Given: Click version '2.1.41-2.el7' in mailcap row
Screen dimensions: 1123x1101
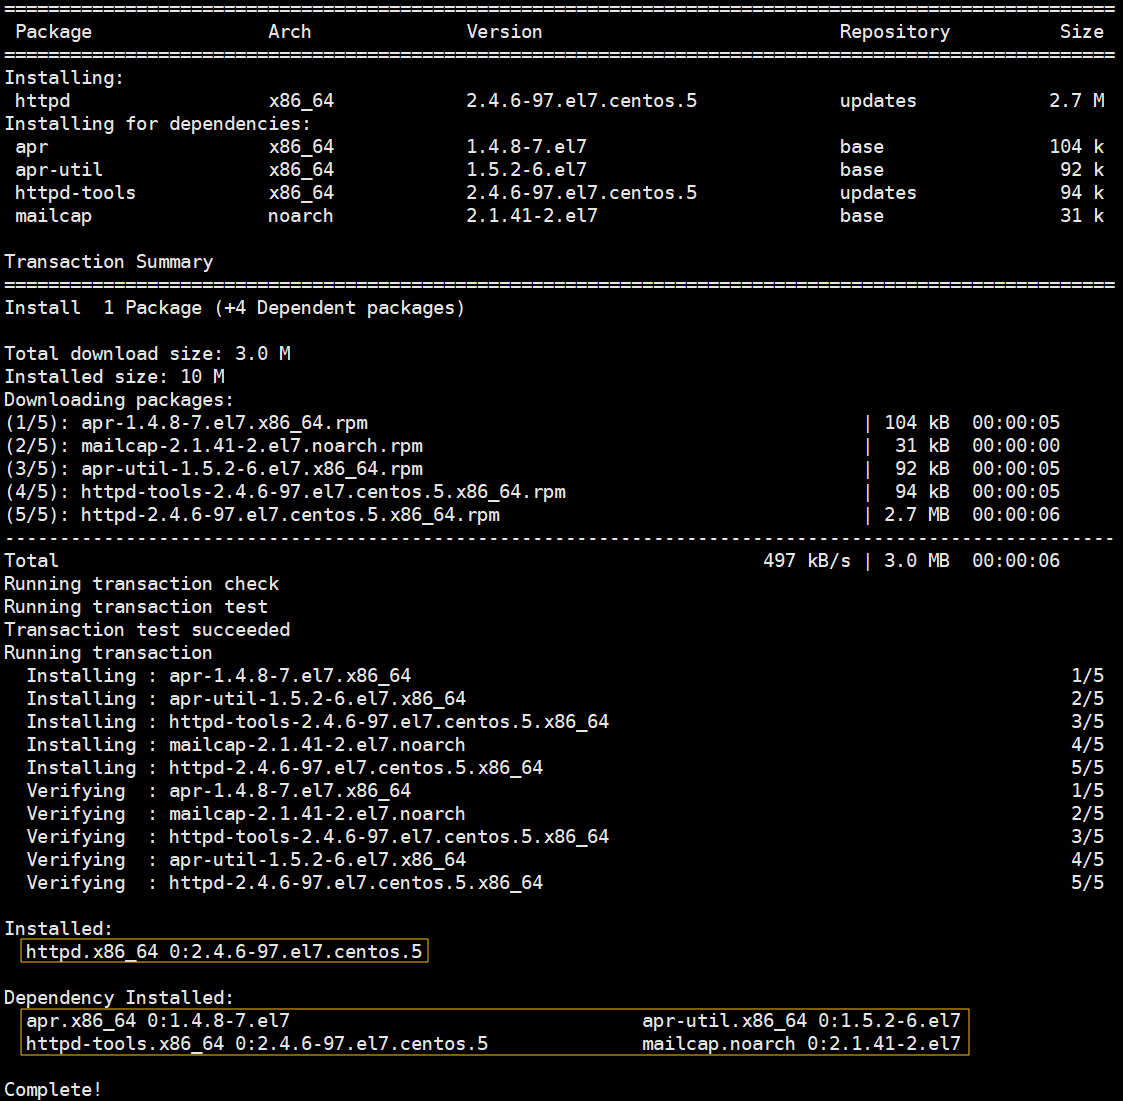Looking at the screenshot, I should pos(532,216).
